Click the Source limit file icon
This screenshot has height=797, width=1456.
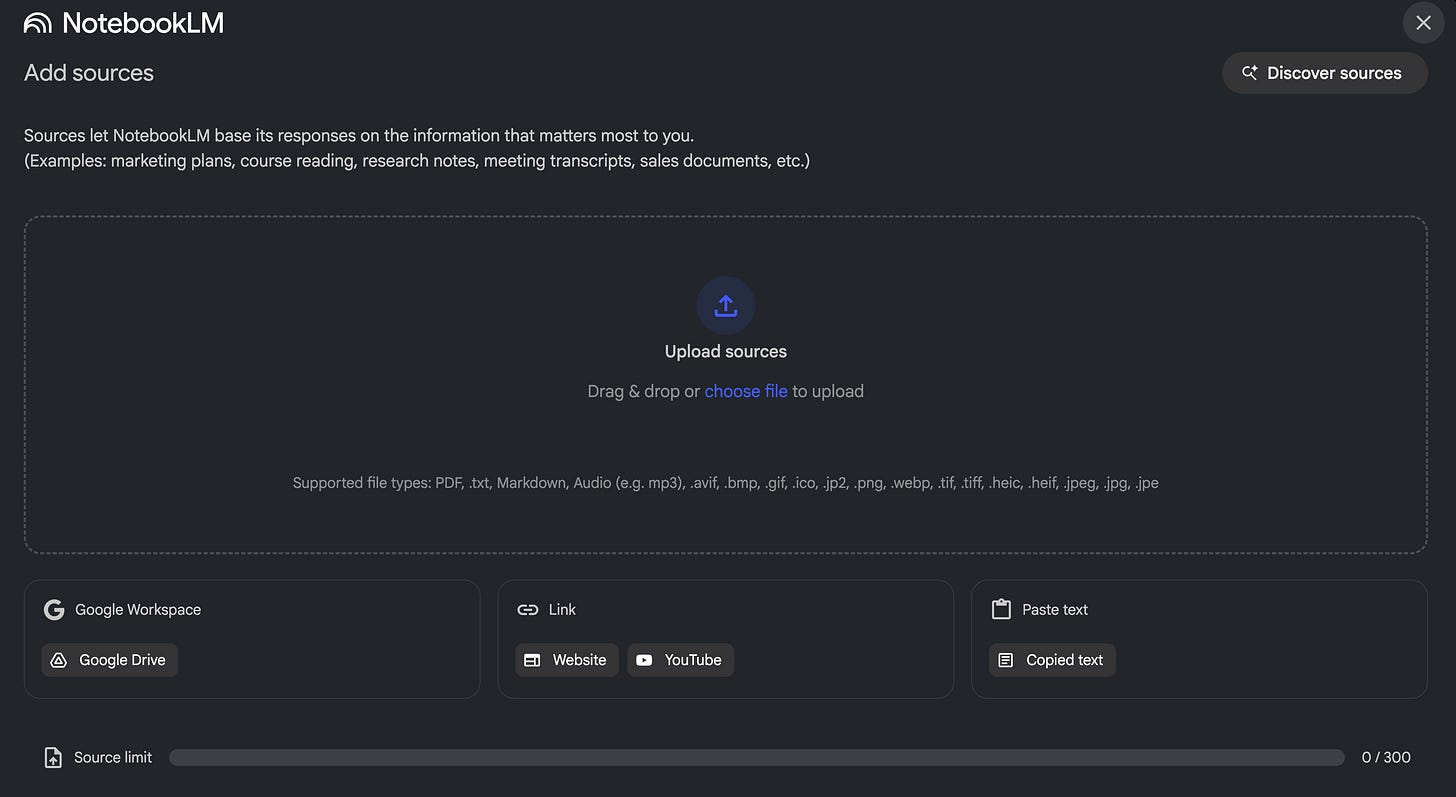coord(53,757)
